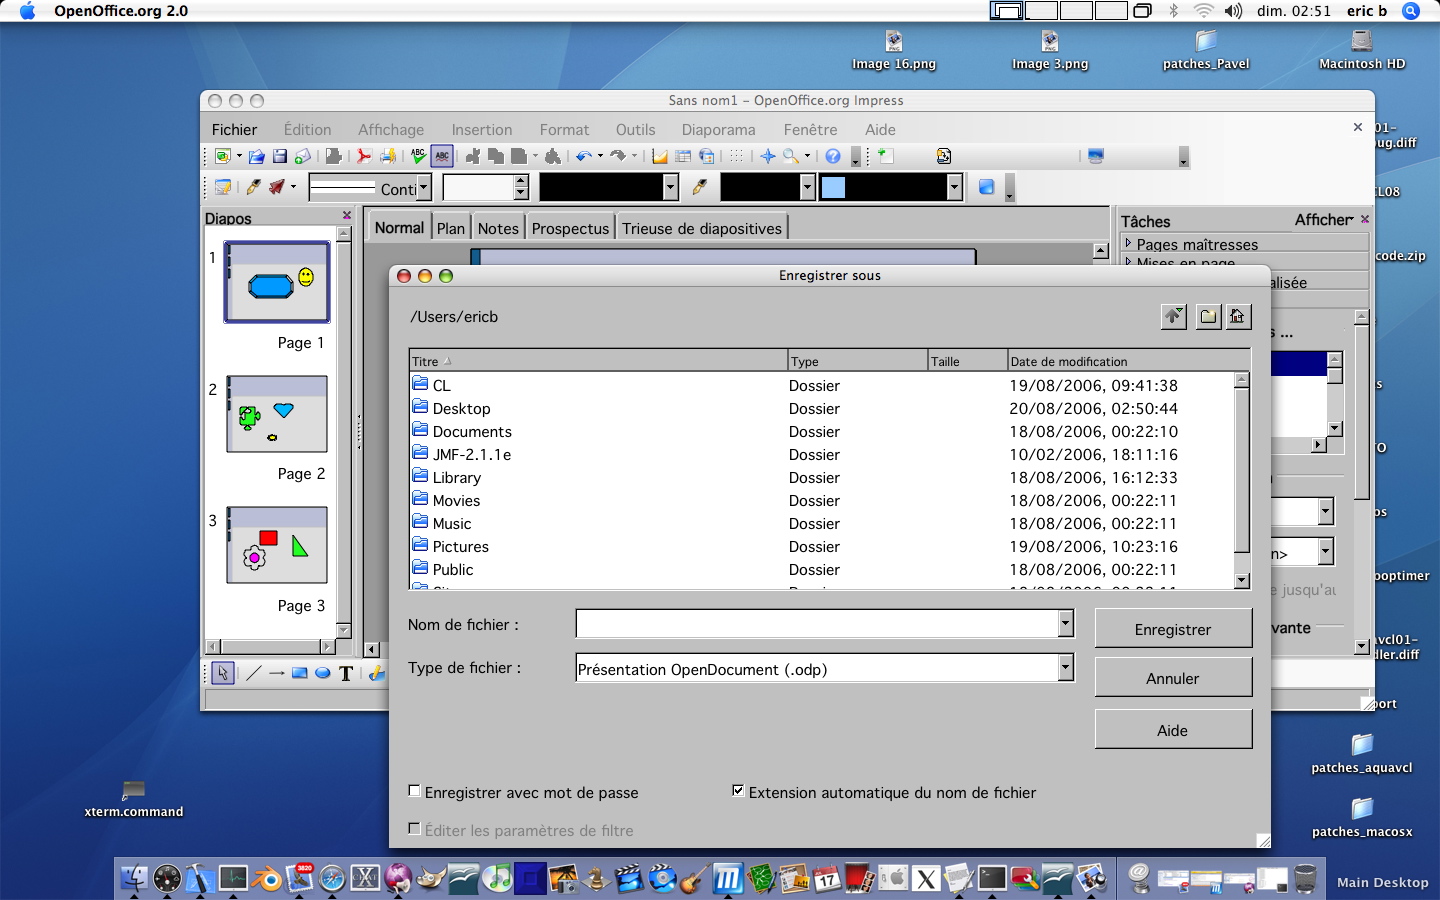Select Page 2 slide thumbnail
This screenshot has width=1440, height=900.
[x=277, y=414]
